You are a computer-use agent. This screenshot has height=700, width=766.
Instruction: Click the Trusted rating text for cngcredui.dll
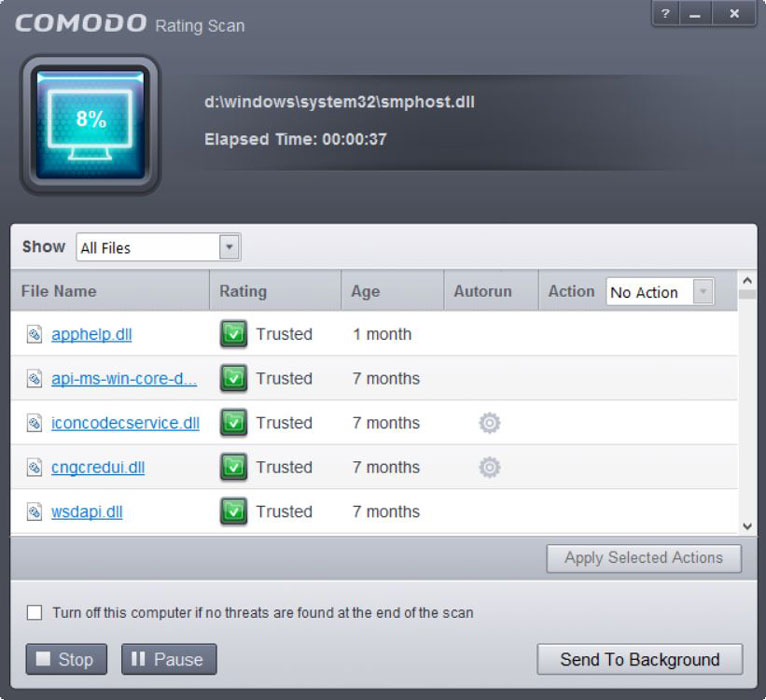[x=284, y=467]
